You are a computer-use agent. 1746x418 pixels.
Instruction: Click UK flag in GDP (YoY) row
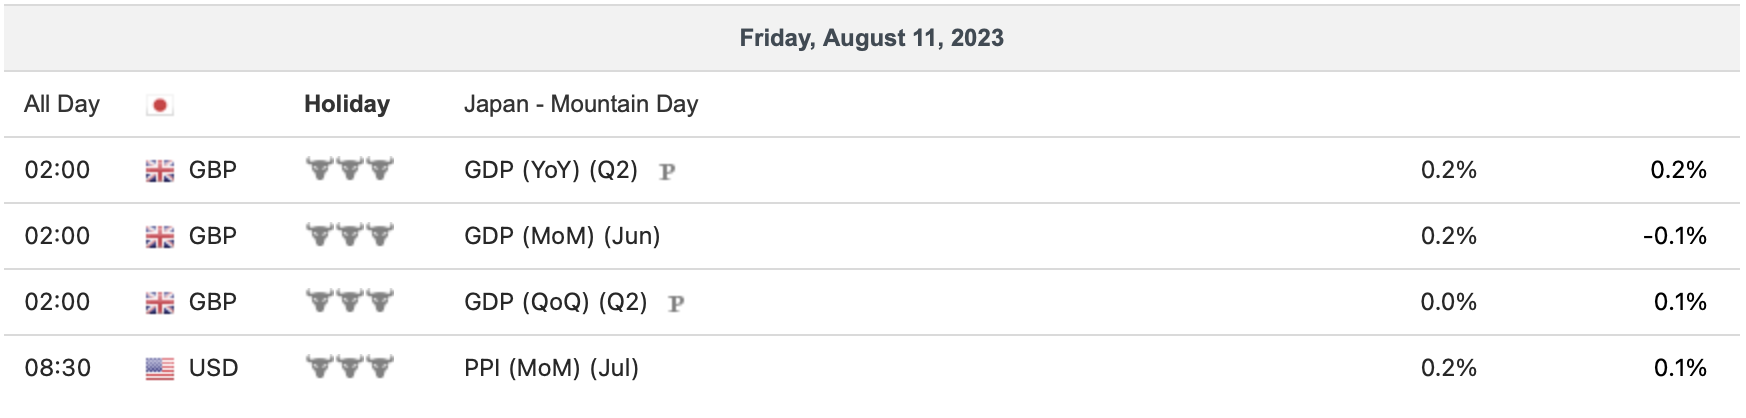160,171
